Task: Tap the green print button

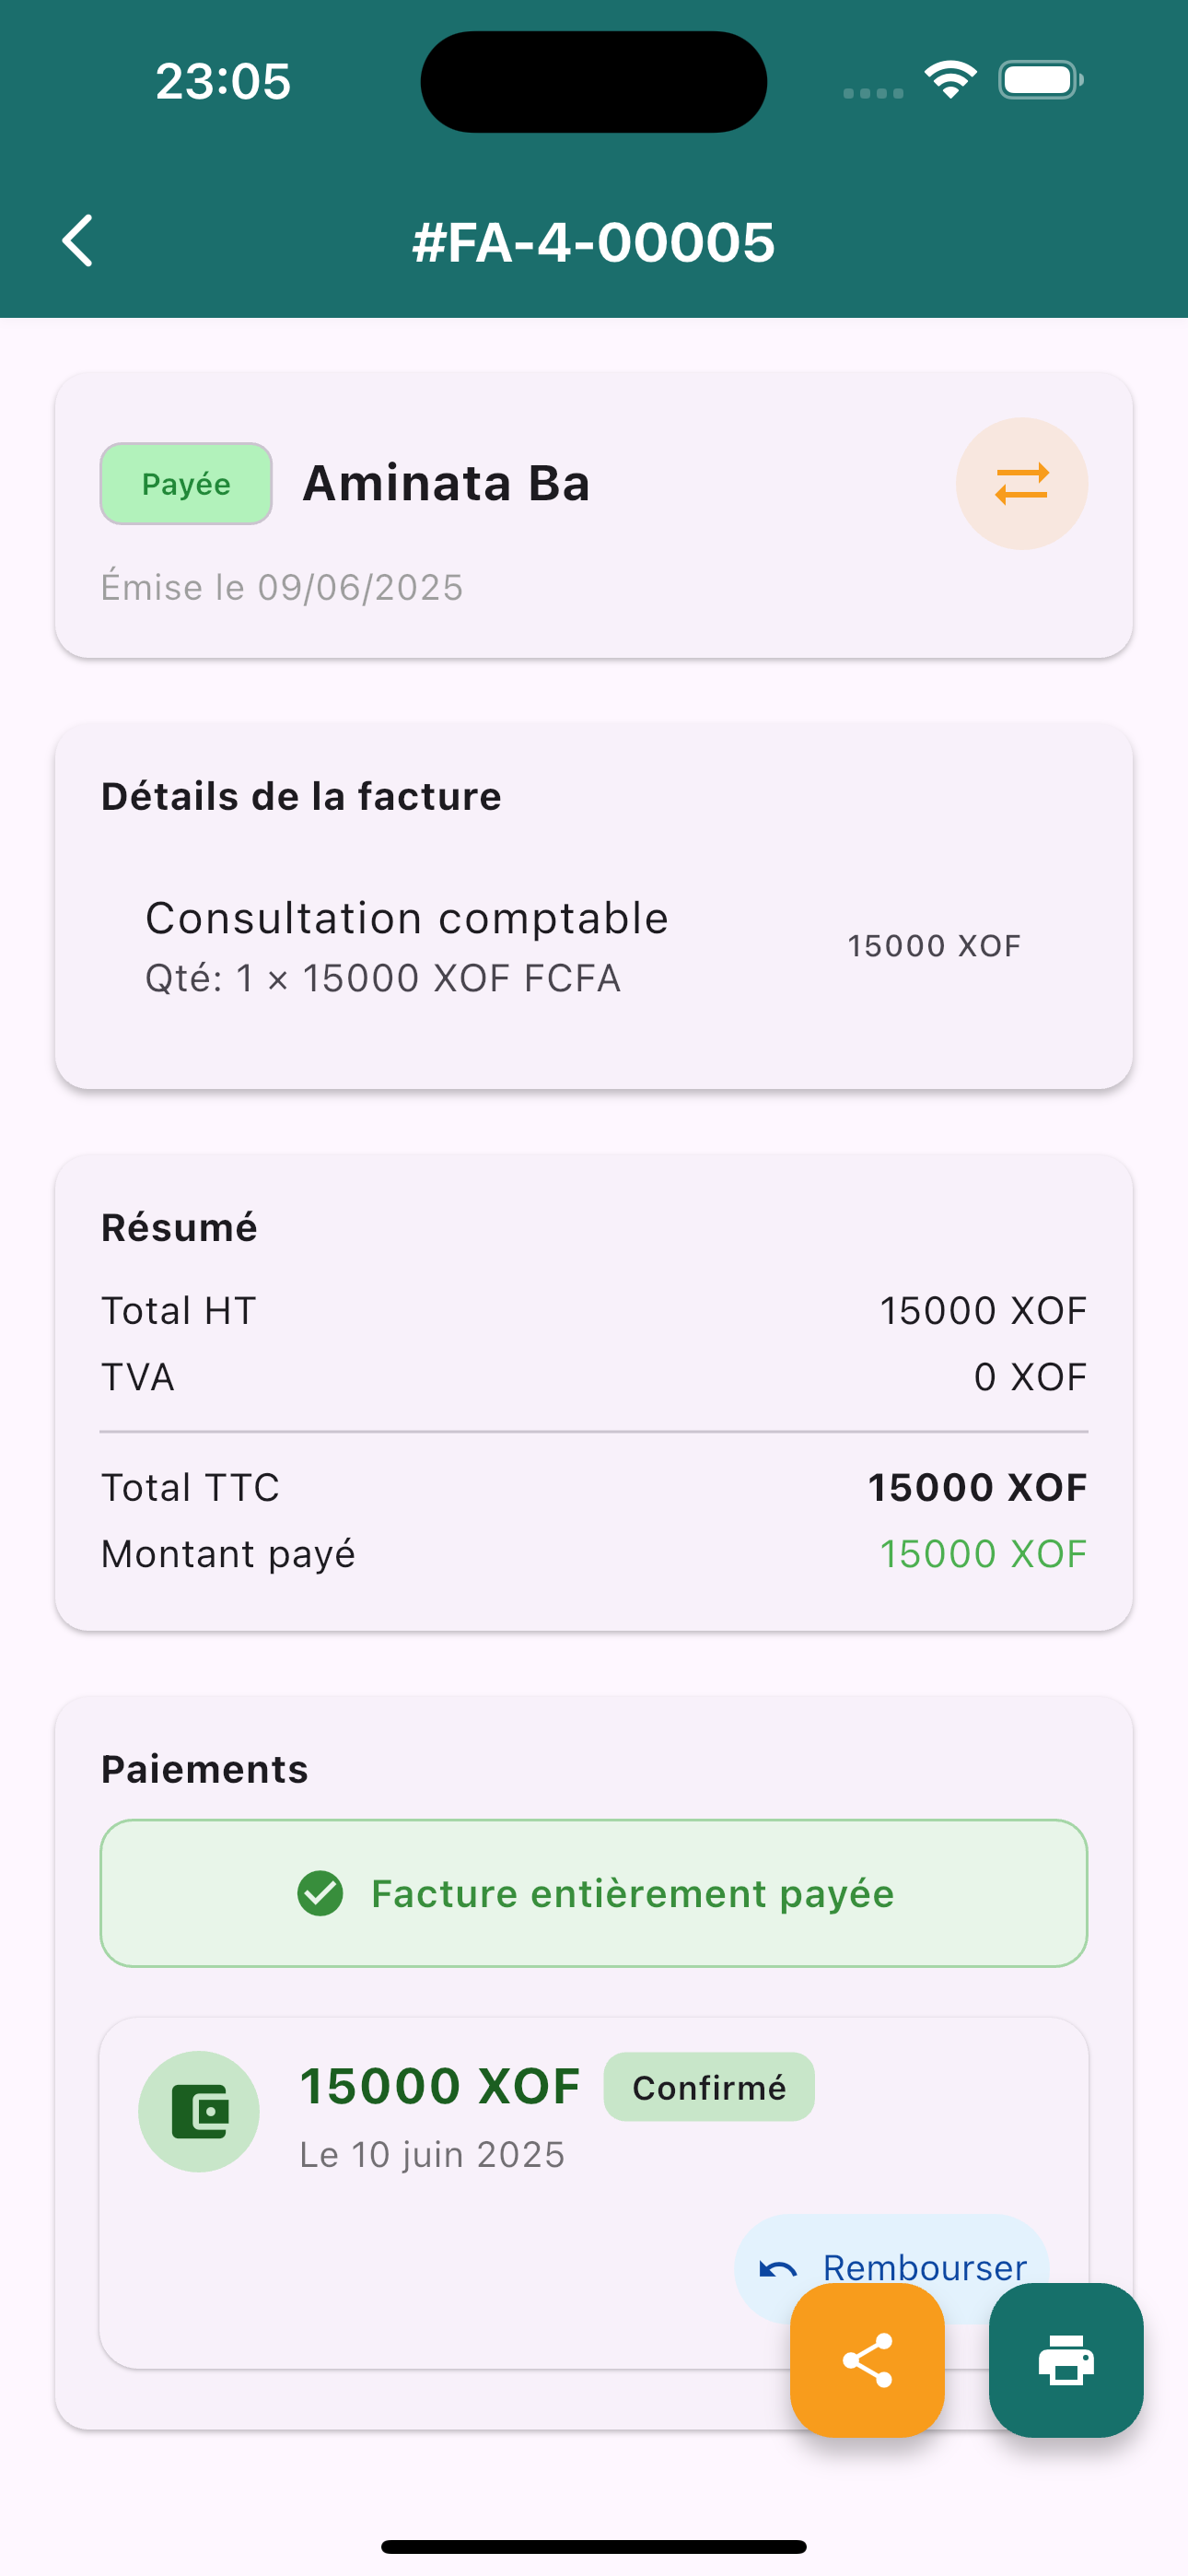Action: point(1065,2360)
